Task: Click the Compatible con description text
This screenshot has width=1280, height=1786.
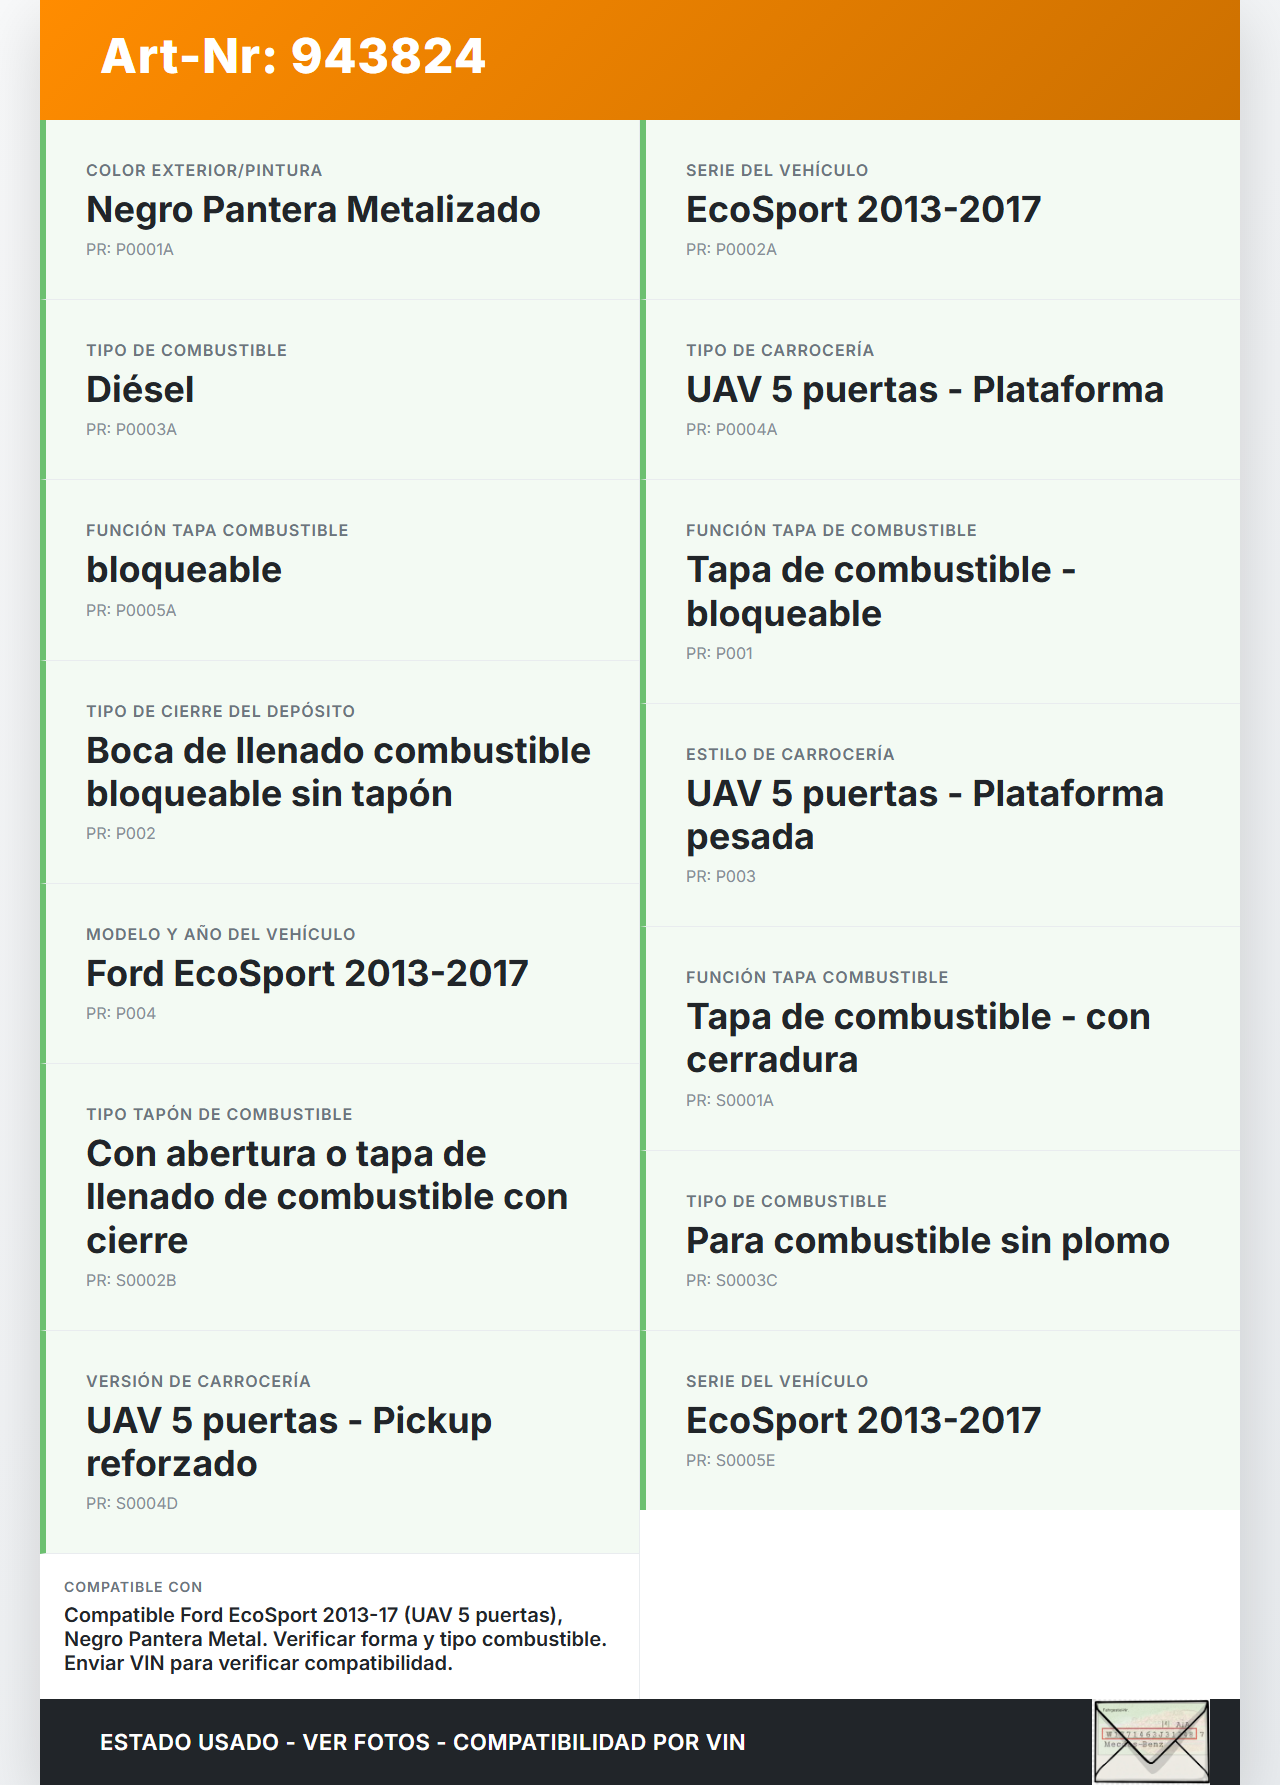Action: pyautogui.click(x=335, y=1639)
